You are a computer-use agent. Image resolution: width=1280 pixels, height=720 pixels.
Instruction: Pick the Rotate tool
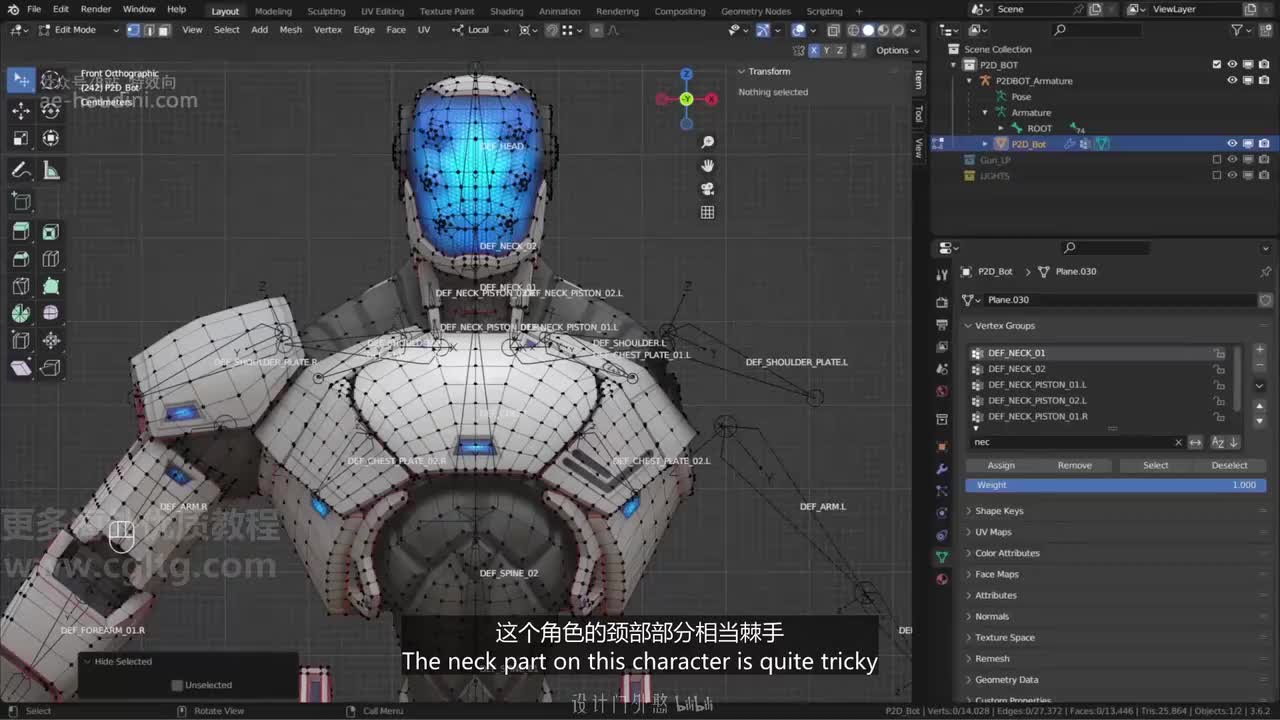coord(51,111)
